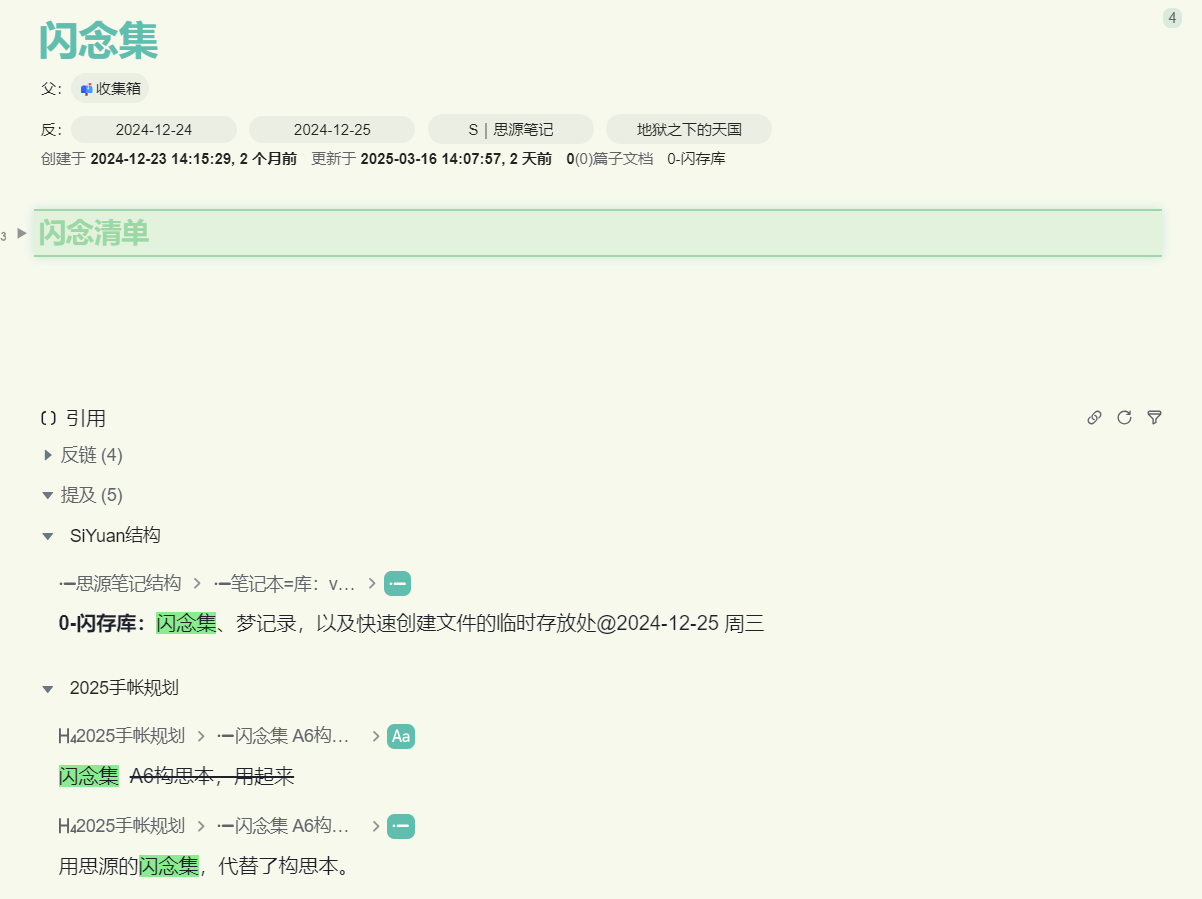
Task: Click the green Aa block icon in the breadcrumb
Action: [x=399, y=736]
